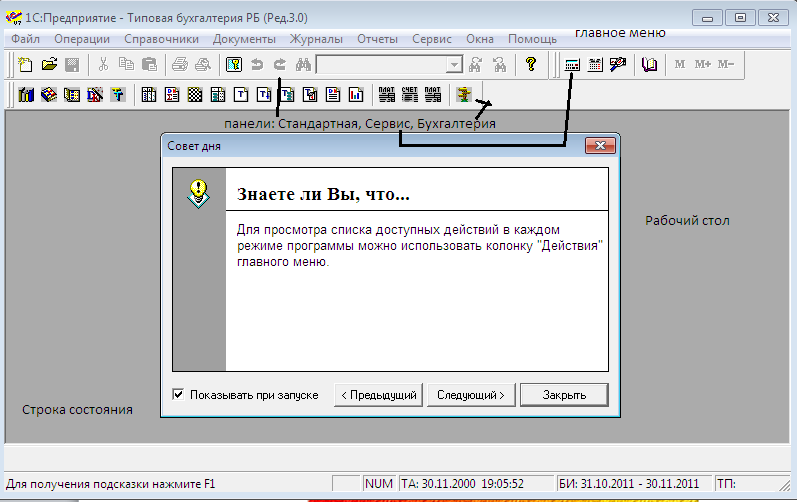Click the signpost guide icon
The image size is (797, 502).
pyautogui.click(x=464, y=95)
